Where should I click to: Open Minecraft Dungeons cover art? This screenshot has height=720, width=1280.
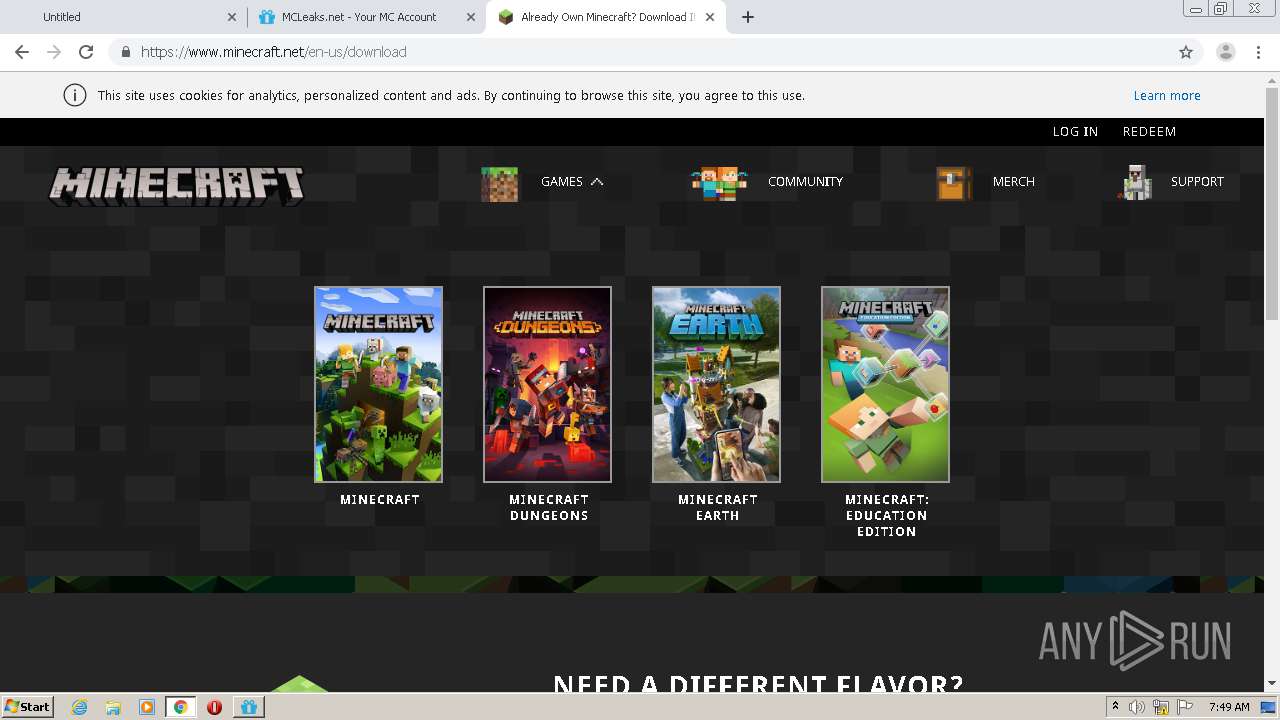547,384
